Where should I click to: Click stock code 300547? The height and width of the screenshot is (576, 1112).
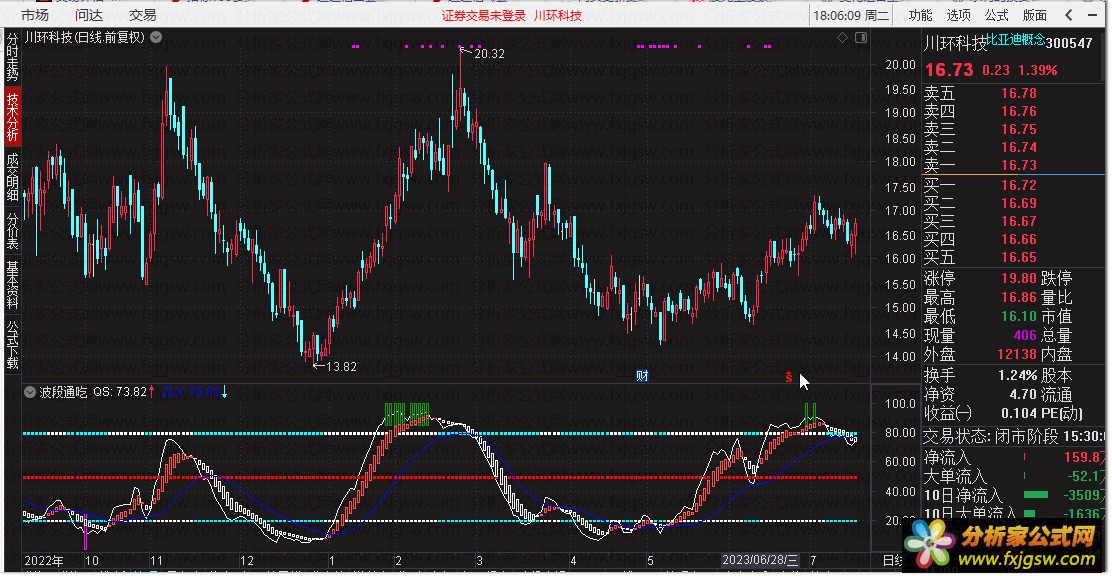point(1069,43)
